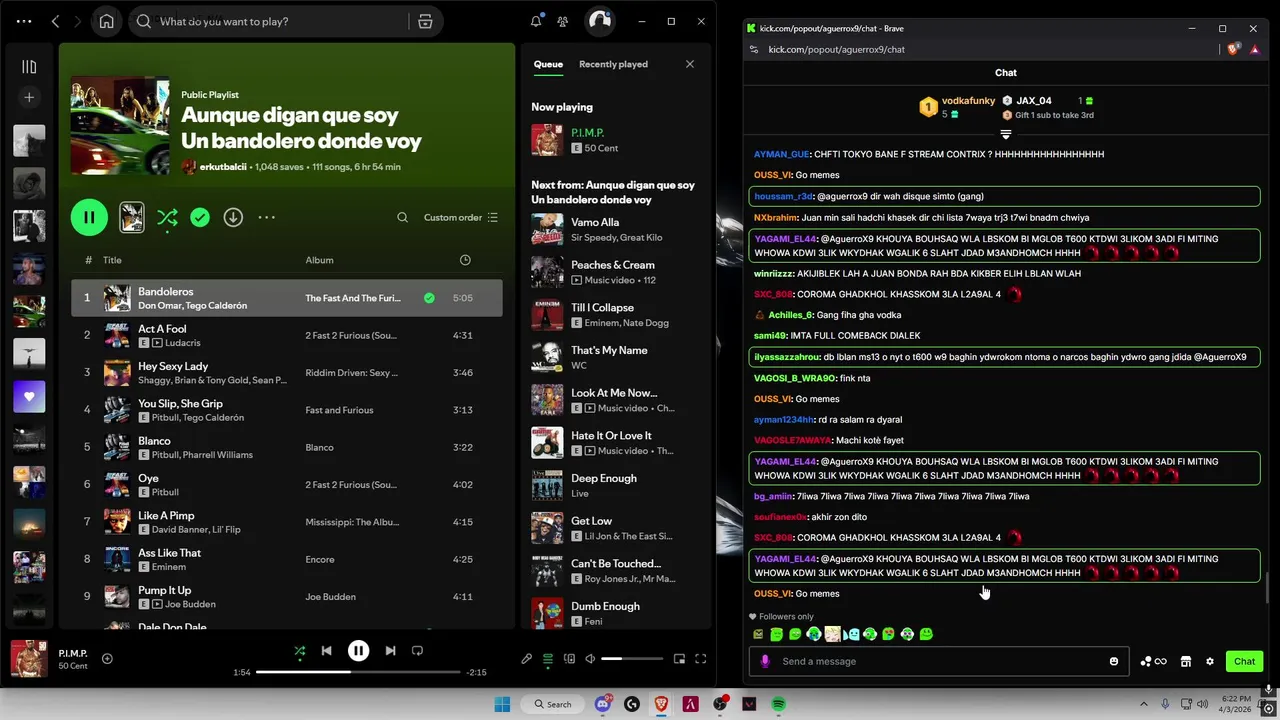The height and width of the screenshot is (720, 1280).
Task: Search within the playlist magnifier icon
Action: tap(402, 217)
